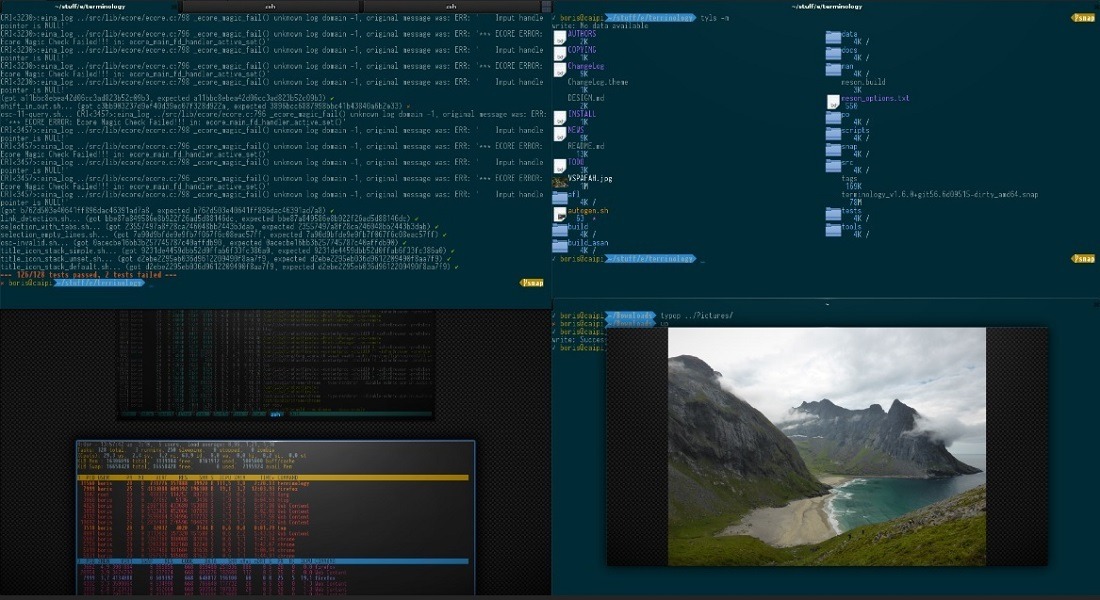Select the TODO file icon
Screen dimensions: 1100x600
pyautogui.click(x=559, y=165)
